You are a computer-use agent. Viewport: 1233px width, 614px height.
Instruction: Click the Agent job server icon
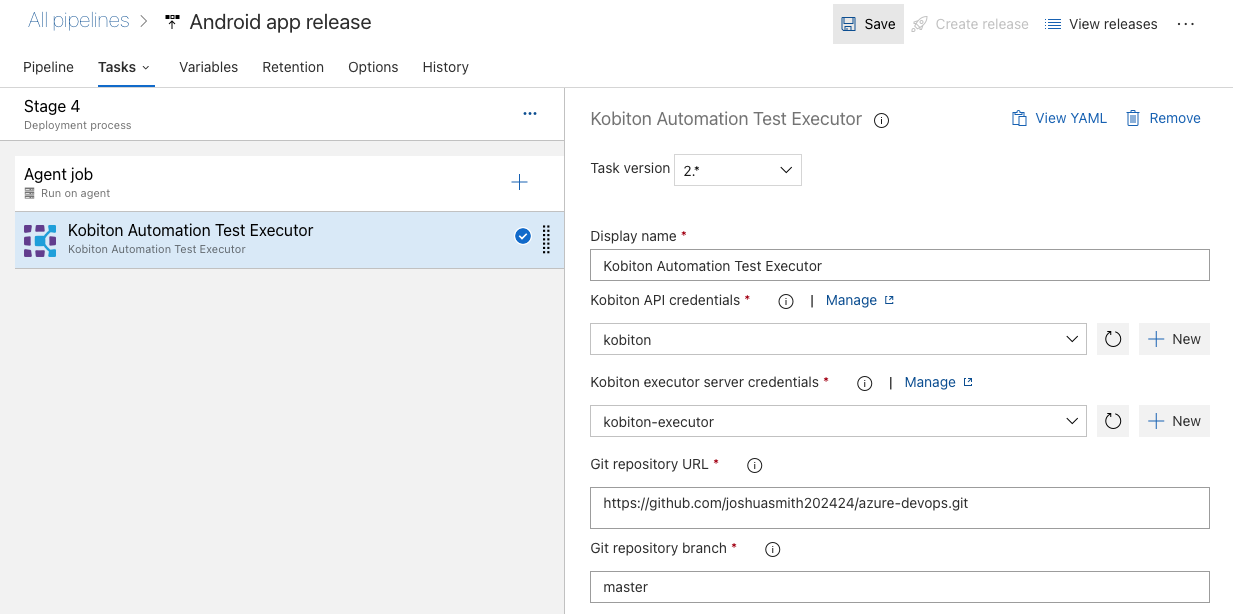pyautogui.click(x=30, y=193)
